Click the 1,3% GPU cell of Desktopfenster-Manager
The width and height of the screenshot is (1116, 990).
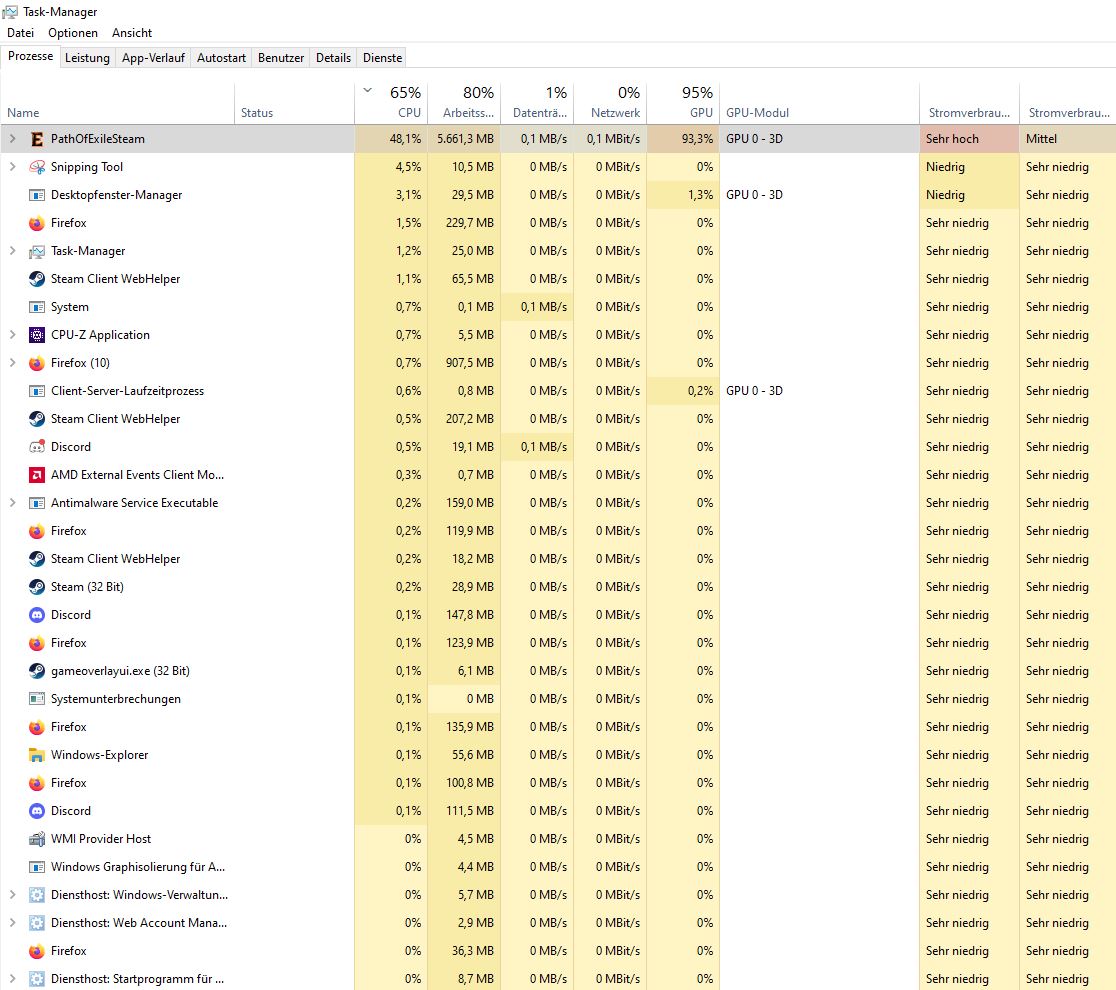point(683,195)
